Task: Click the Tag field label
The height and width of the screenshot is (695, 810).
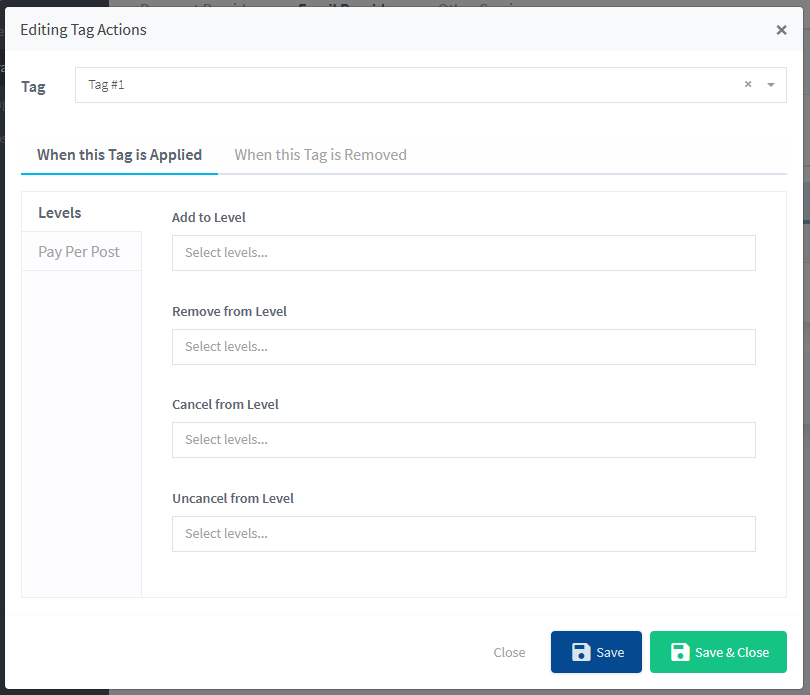Action: click(x=34, y=87)
